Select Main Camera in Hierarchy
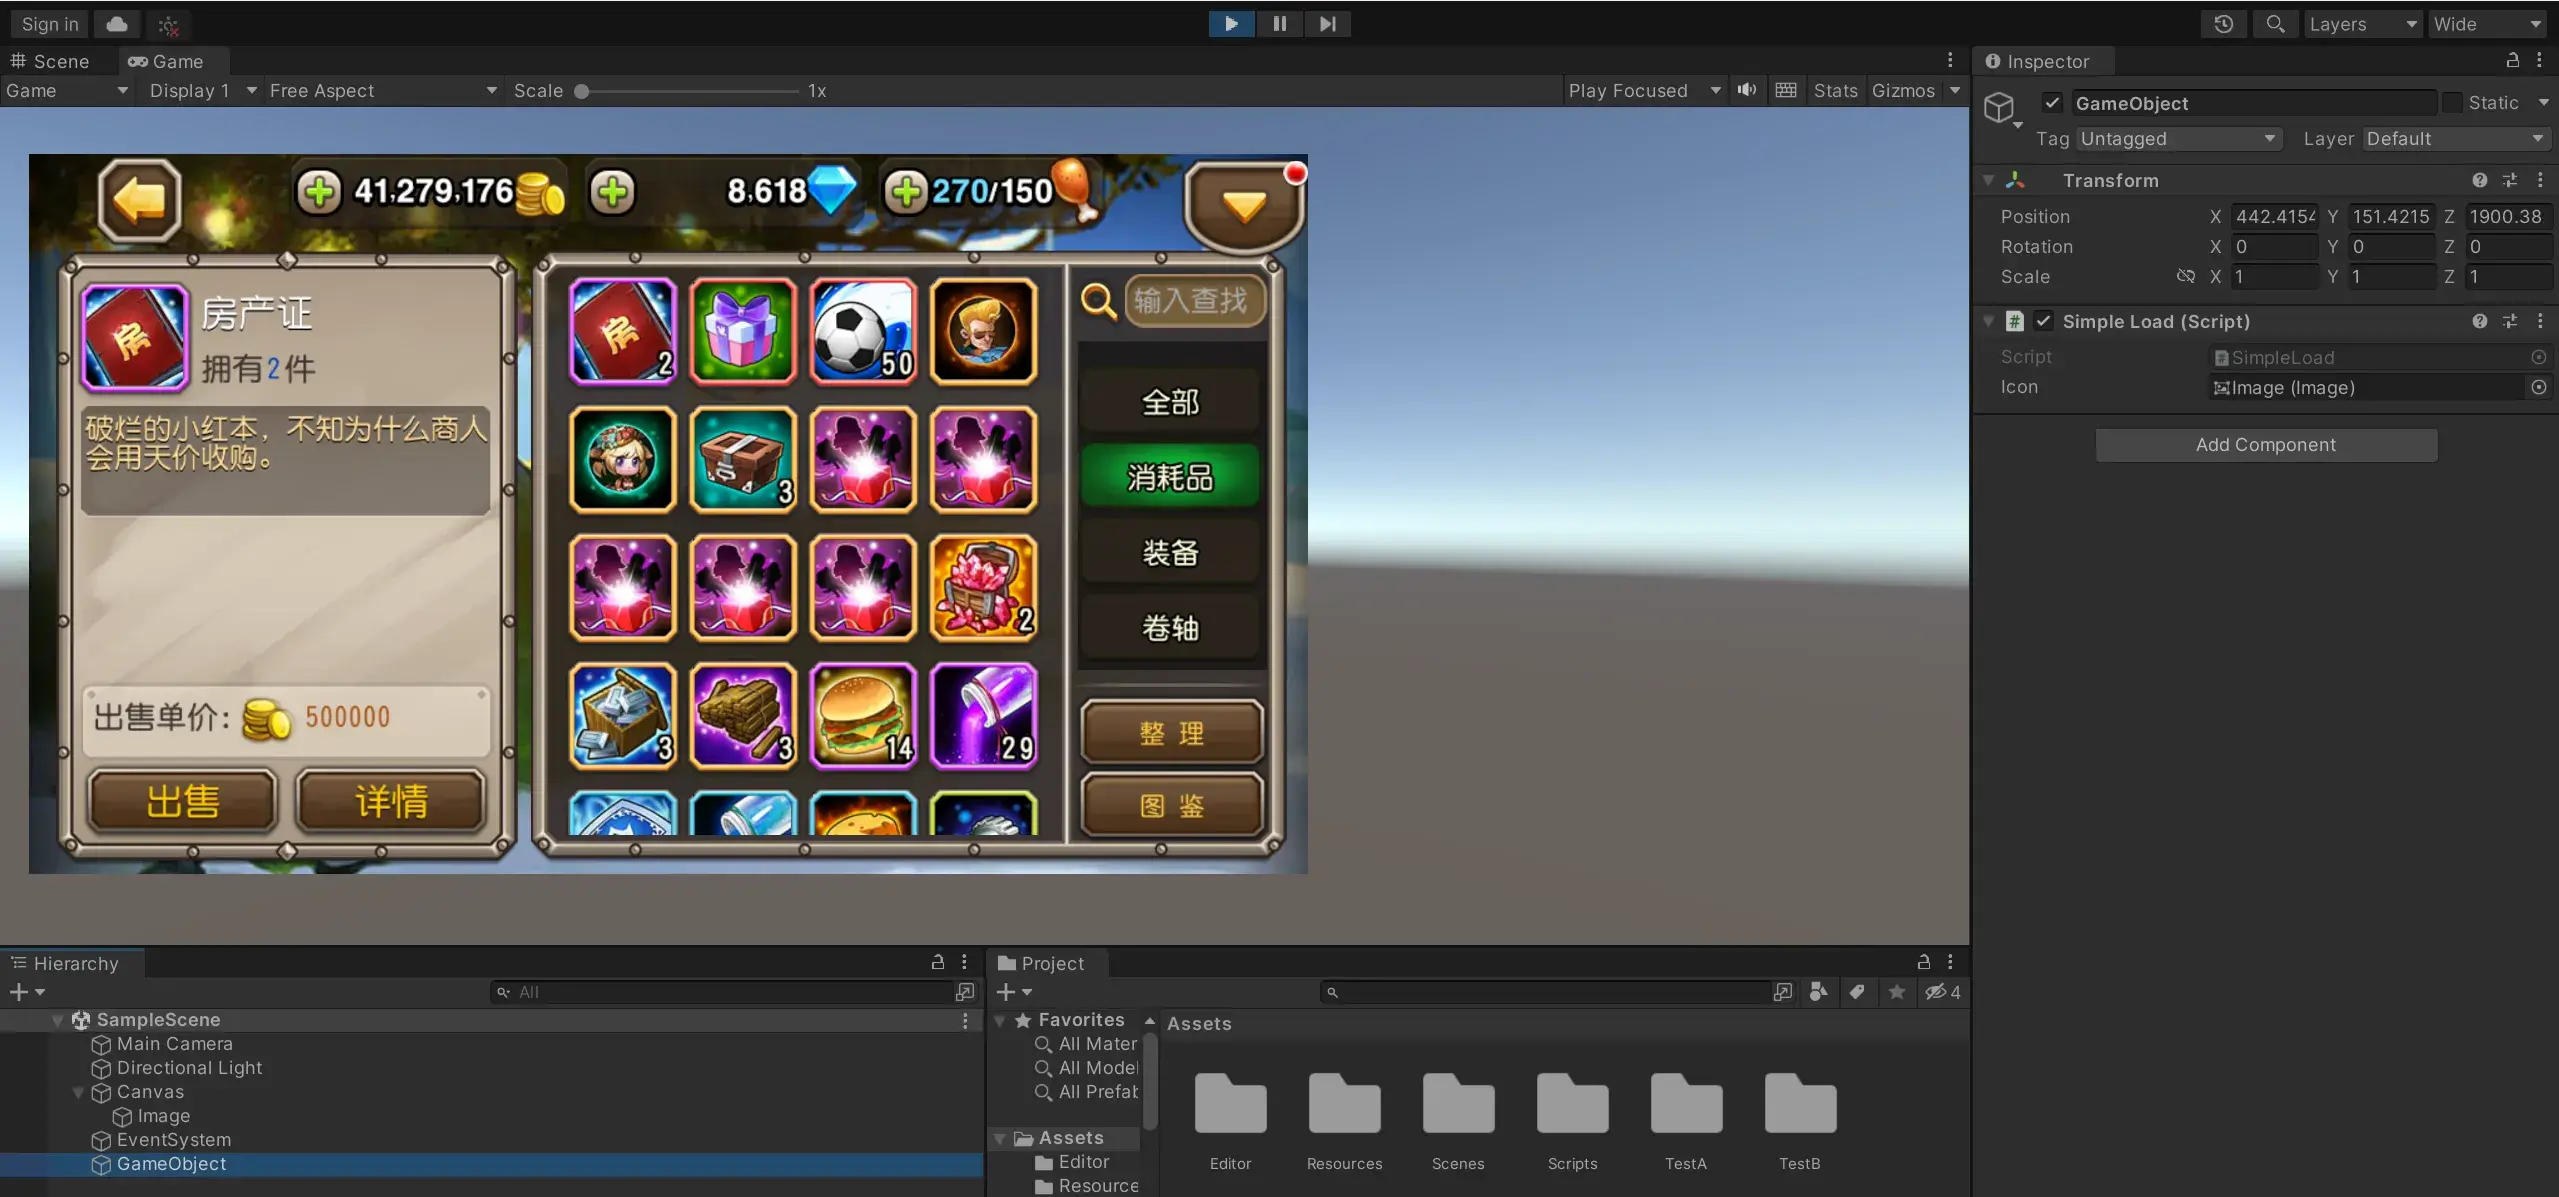This screenshot has width=2559, height=1197. (174, 1044)
